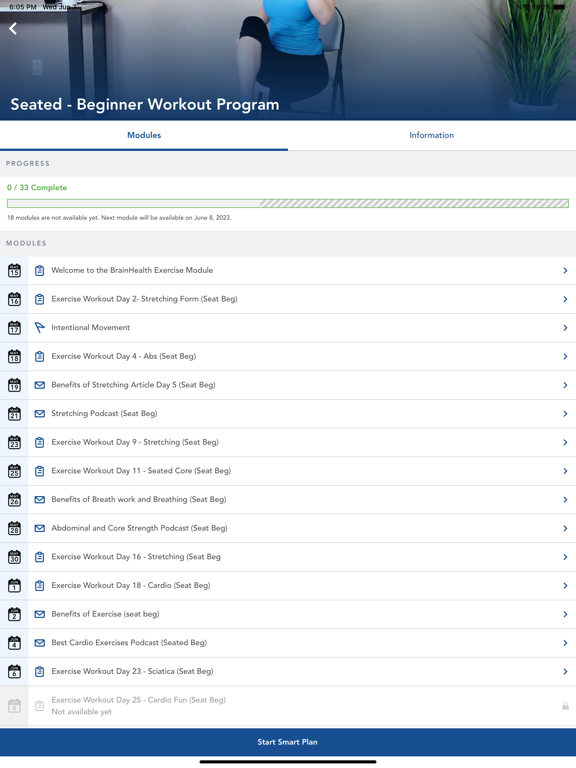Click the module progress bar

tap(288, 203)
